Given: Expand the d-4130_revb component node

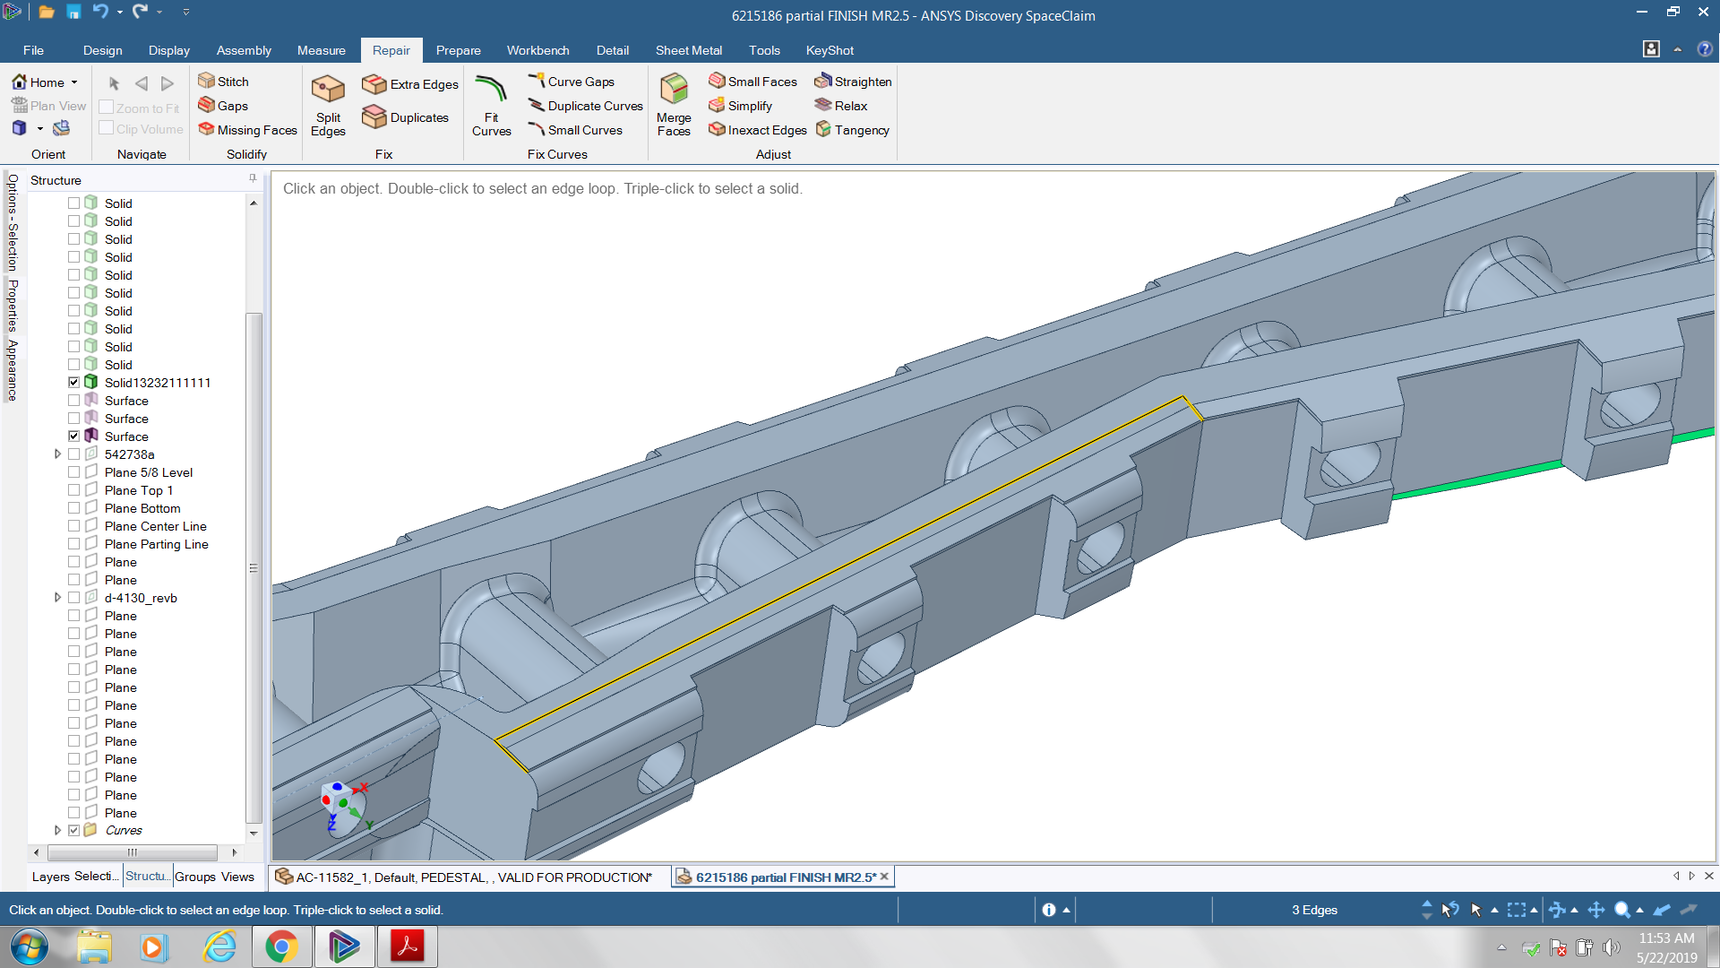Looking at the screenshot, I should 57,598.
